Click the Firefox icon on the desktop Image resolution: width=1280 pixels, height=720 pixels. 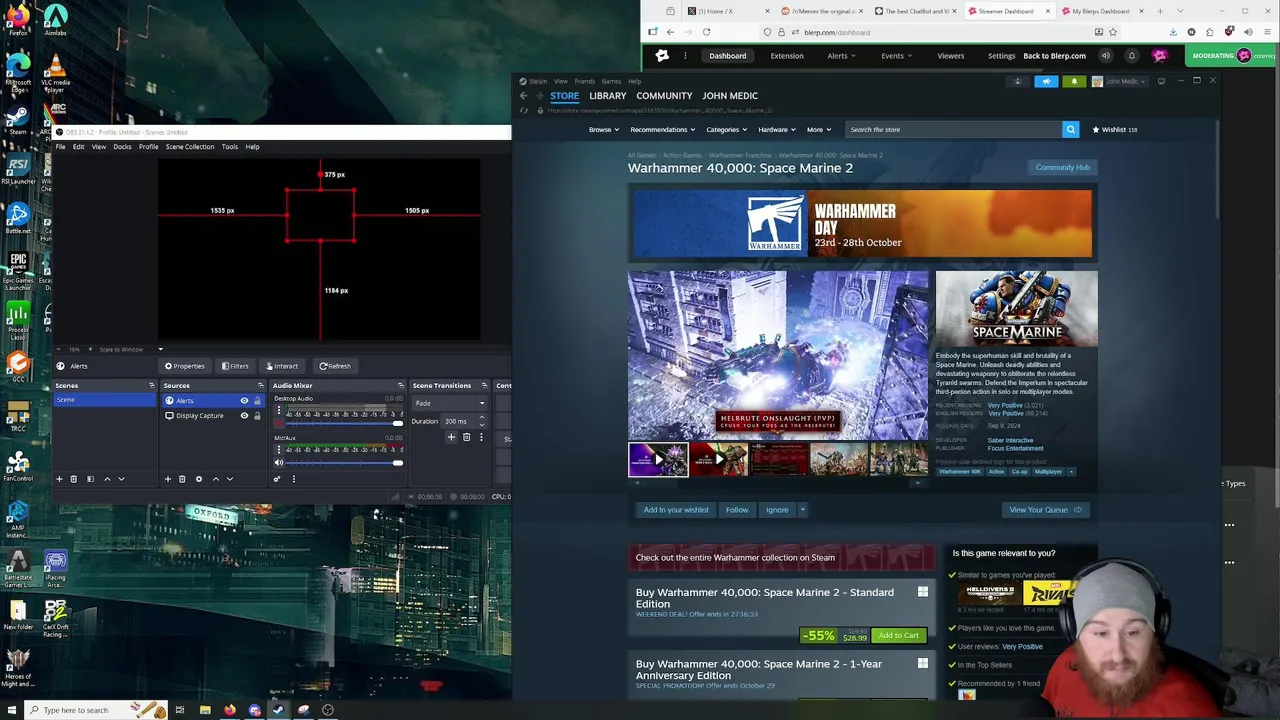click(18, 18)
